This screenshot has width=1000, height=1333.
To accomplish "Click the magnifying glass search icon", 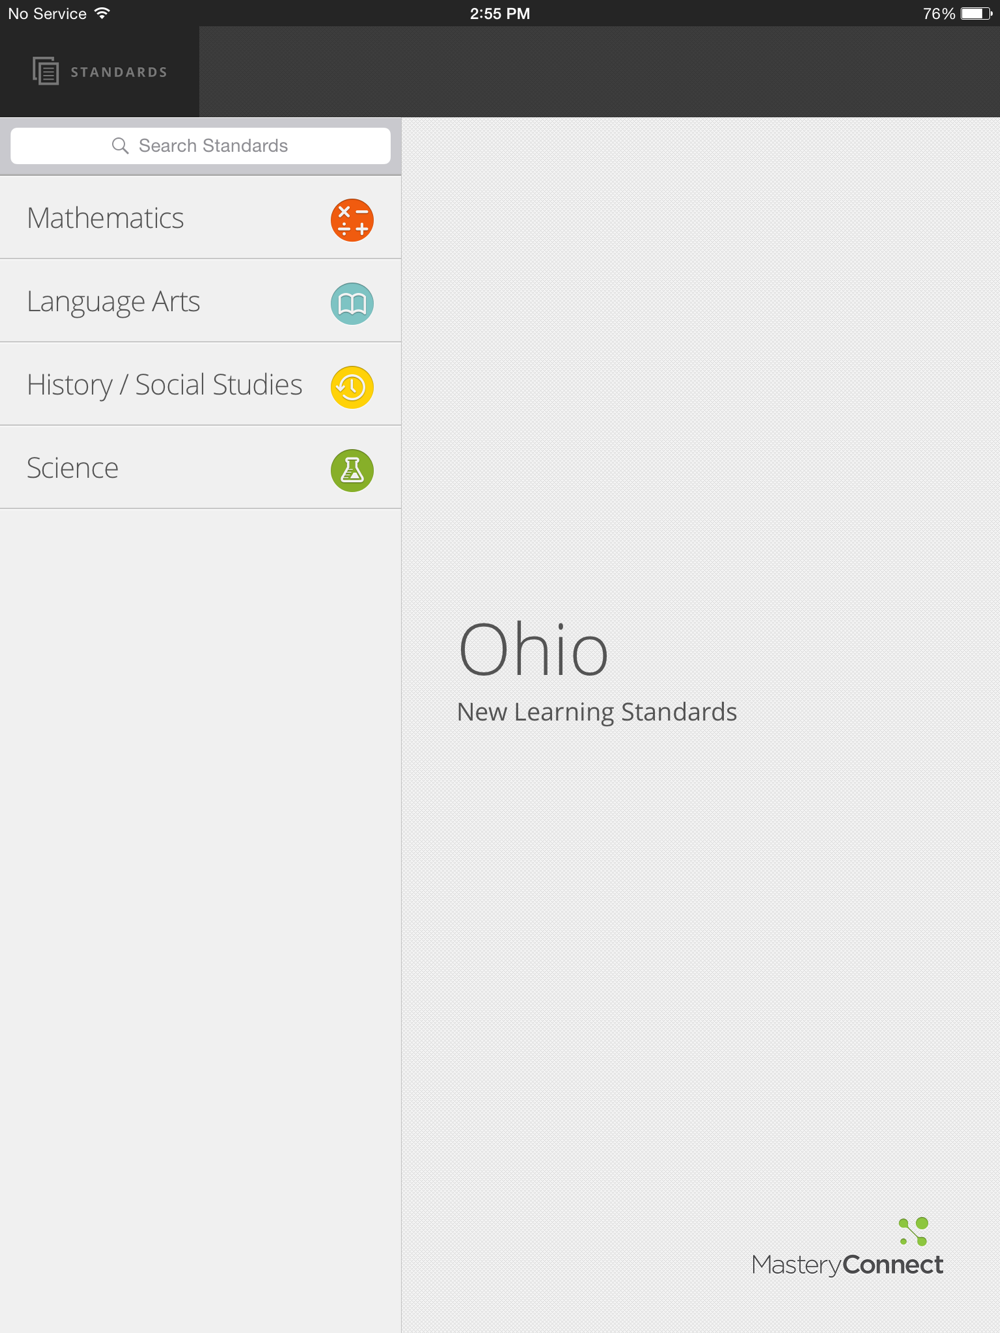I will click(120, 146).
